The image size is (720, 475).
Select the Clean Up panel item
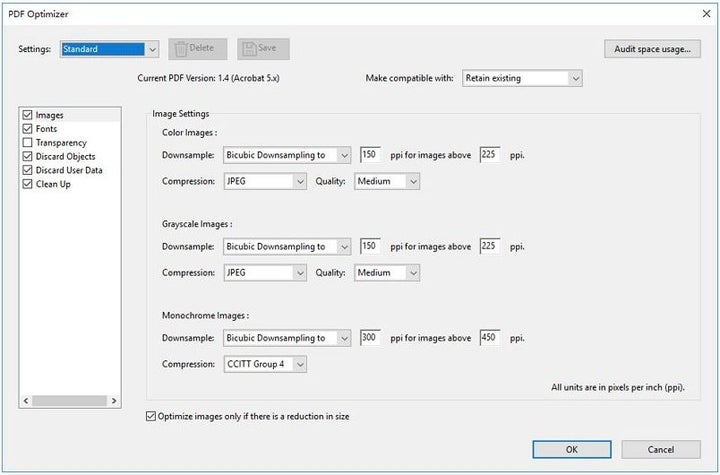pyautogui.click(x=53, y=184)
